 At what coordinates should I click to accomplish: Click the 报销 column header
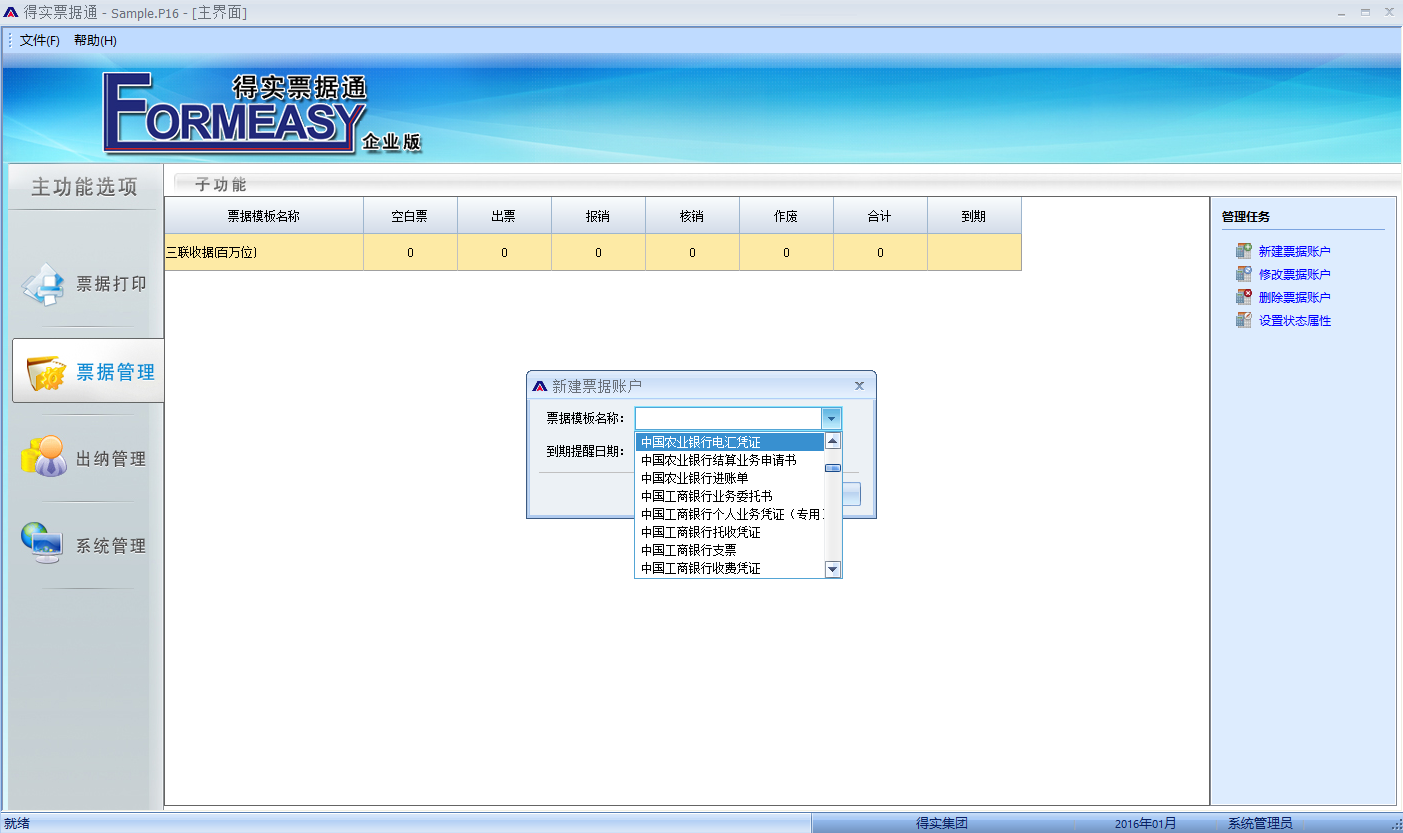(598, 216)
